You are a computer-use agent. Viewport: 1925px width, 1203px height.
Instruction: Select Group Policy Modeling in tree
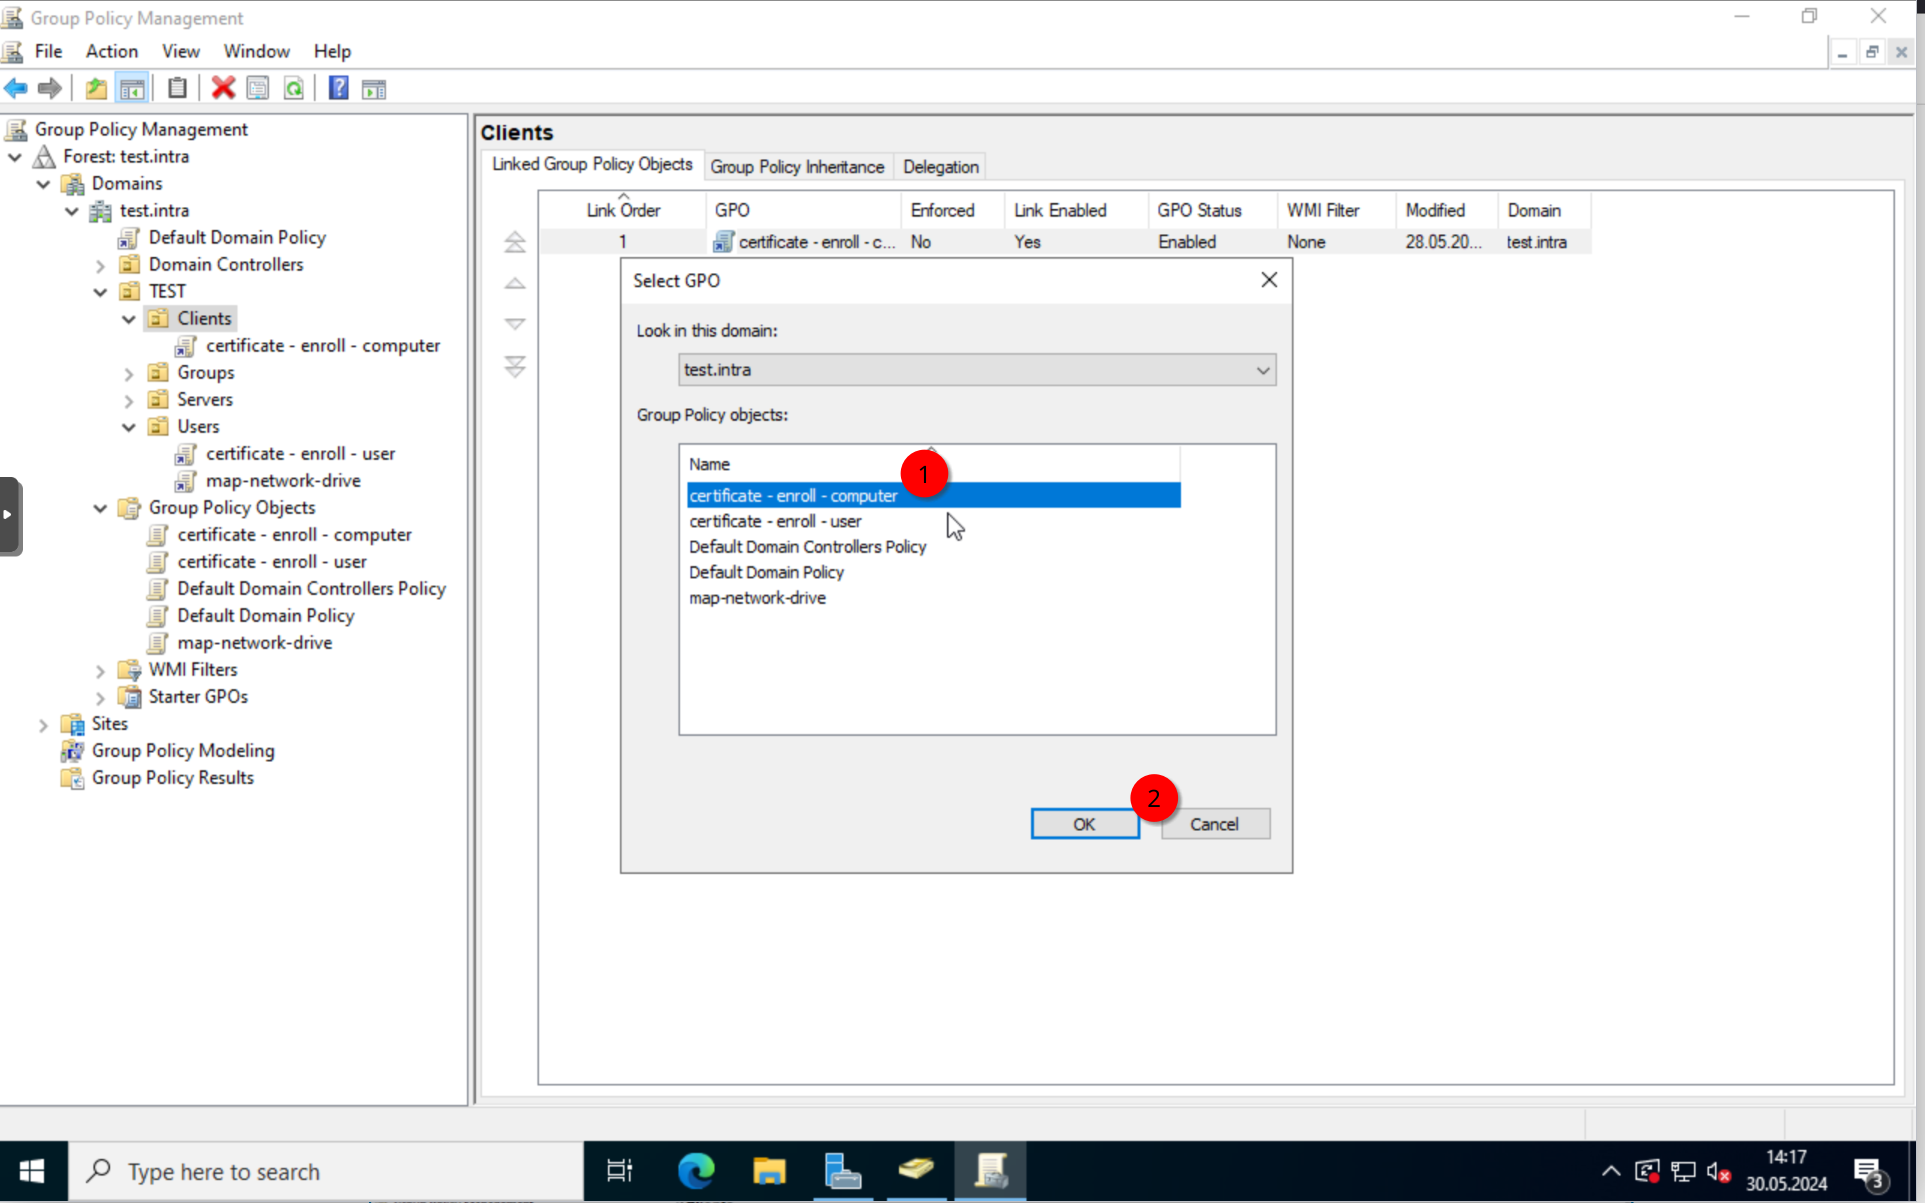pyautogui.click(x=183, y=751)
